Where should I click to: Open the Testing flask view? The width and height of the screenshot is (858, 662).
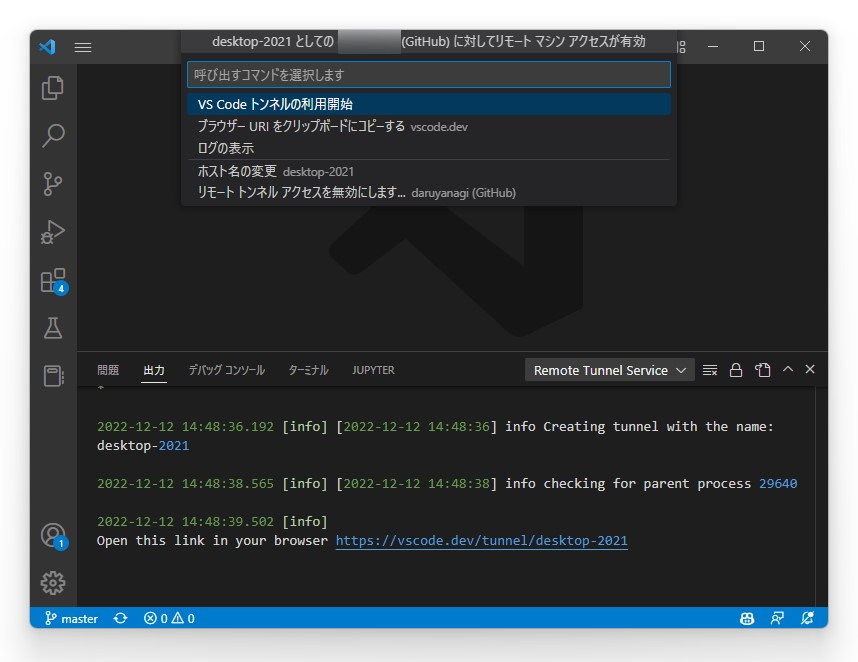[53, 328]
